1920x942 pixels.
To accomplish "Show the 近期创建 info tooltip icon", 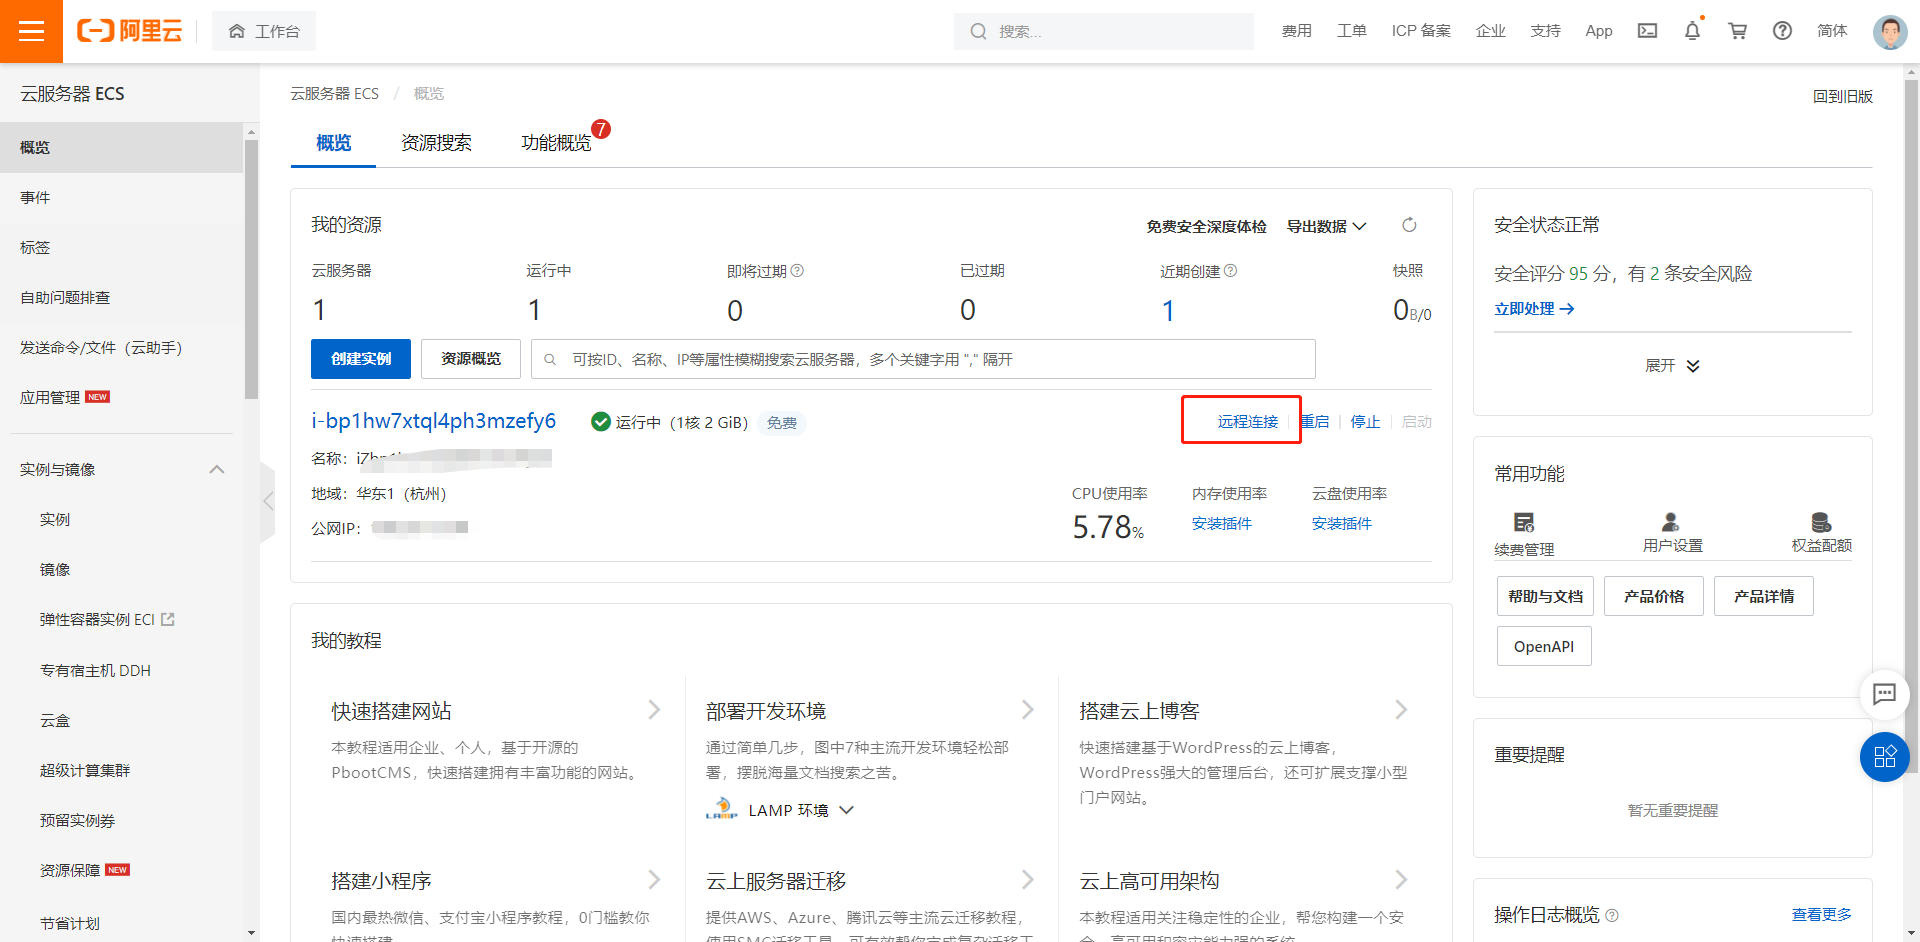I will pos(1230,270).
